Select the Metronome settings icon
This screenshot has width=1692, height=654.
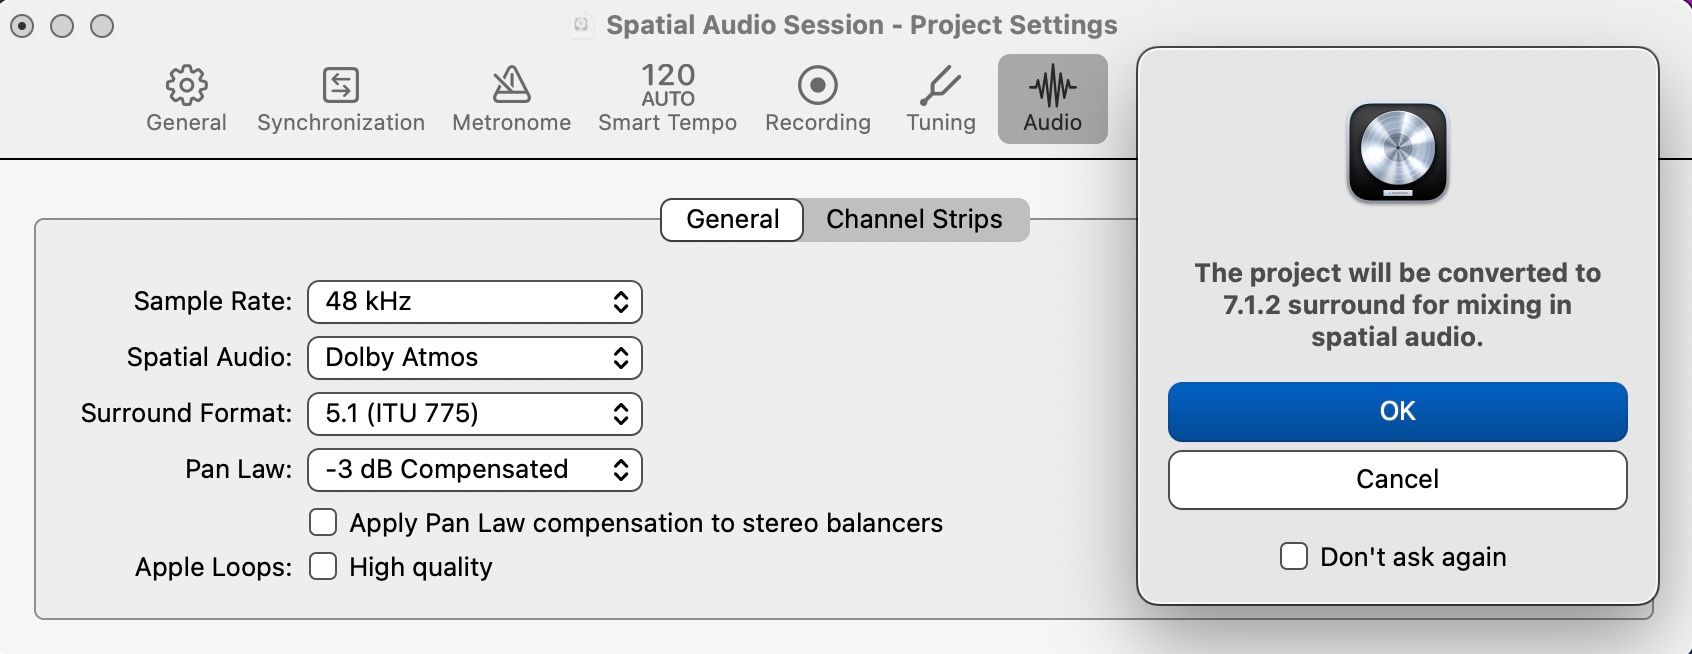(x=510, y=97)
